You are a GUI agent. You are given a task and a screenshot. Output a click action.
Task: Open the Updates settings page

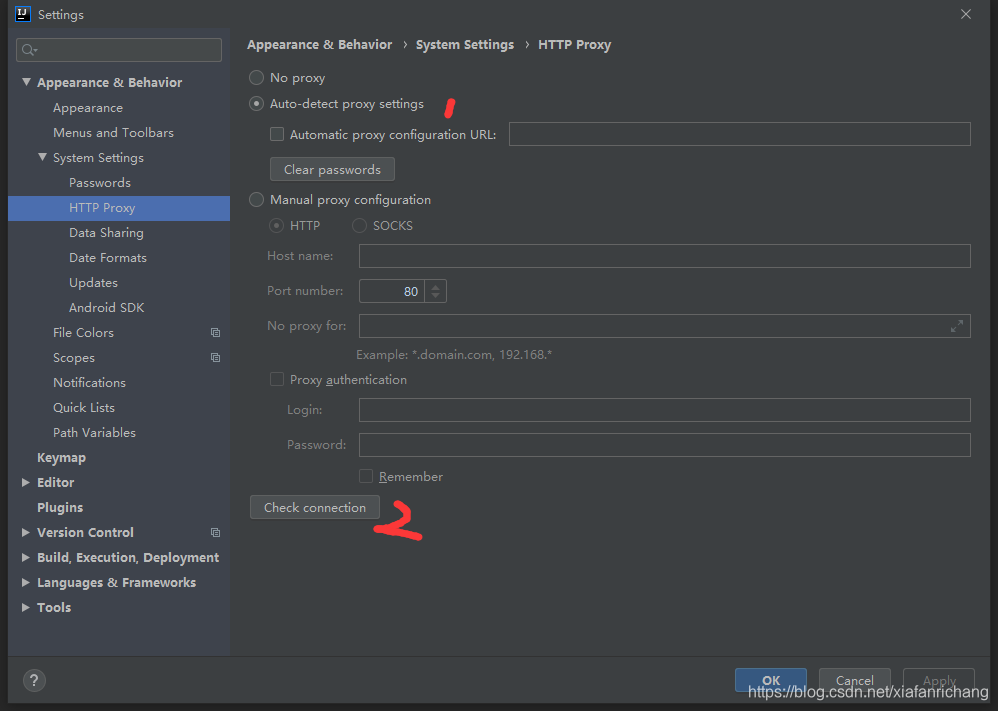pos(94,283)
